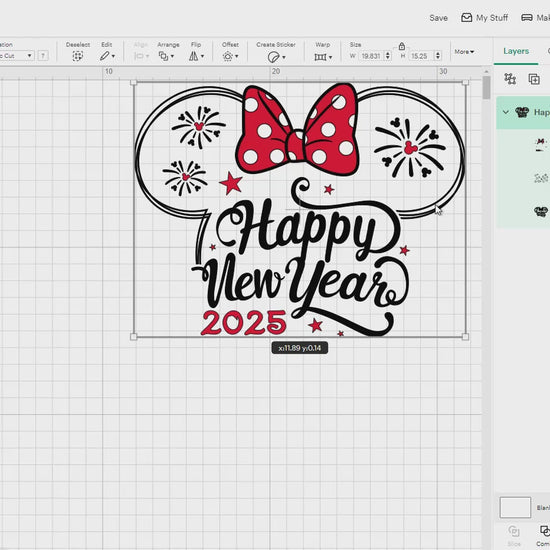The height and width of the screenshot is (550, 550).
Task: Click the operation help question mark
Action: (43, 56)
